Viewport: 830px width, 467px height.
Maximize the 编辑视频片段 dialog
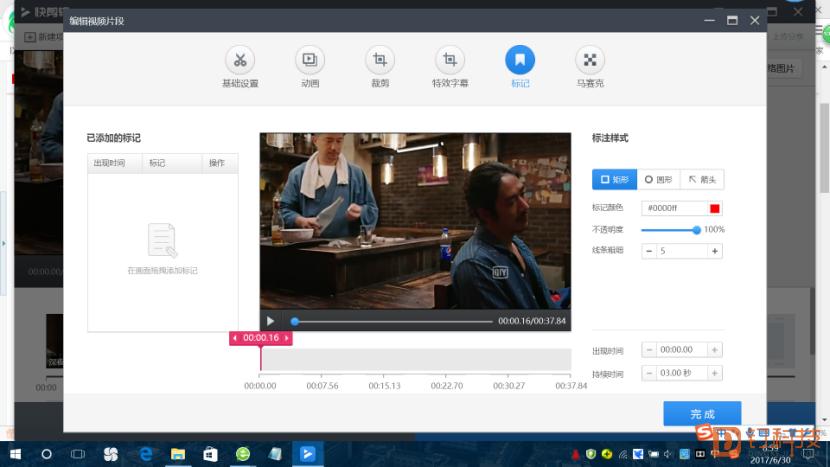pyautogui.click(x=732, y=21)
